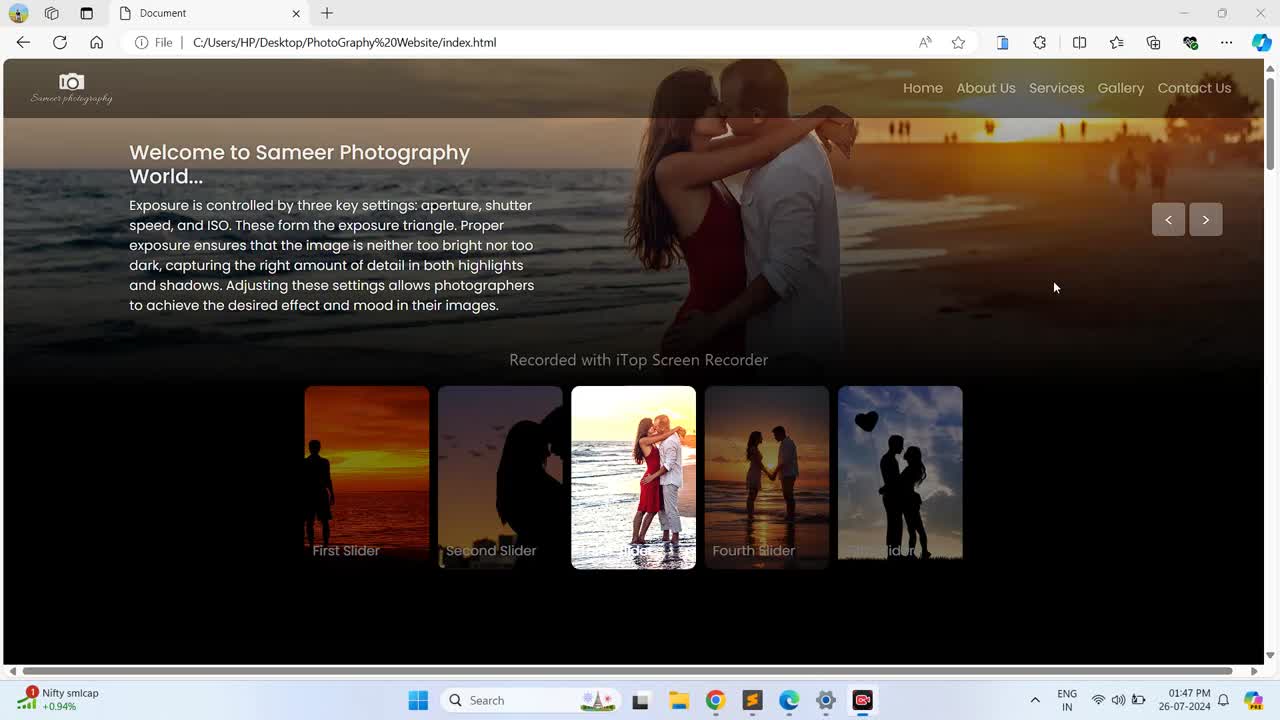Go to the Gallery nav link
The image size is (1280, 720).
point(1120,88)
